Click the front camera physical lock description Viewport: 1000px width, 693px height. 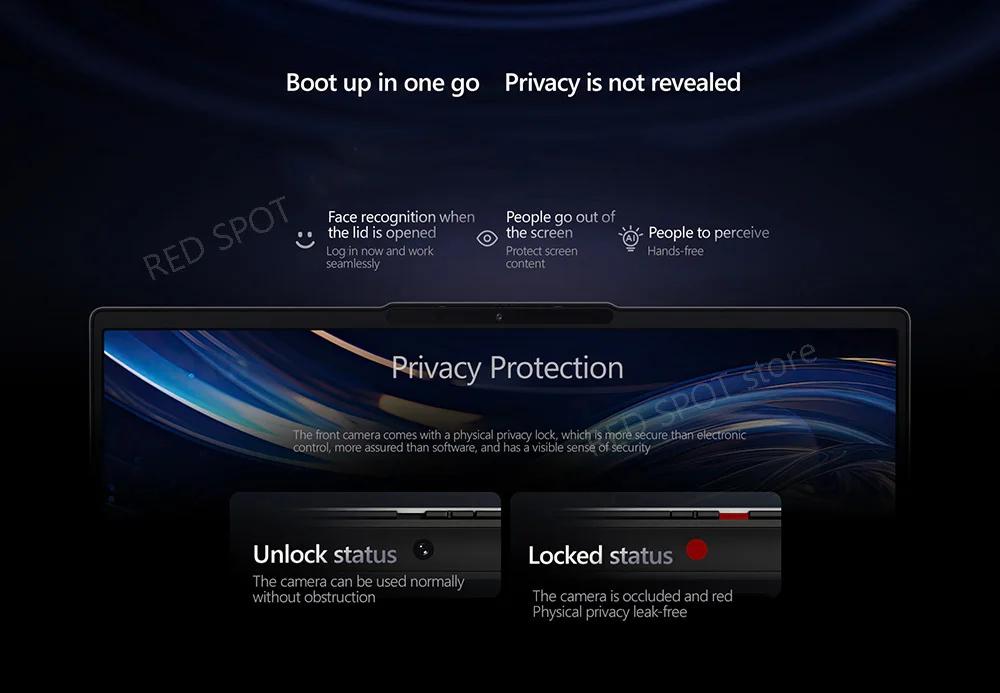[x=519, y=441]
